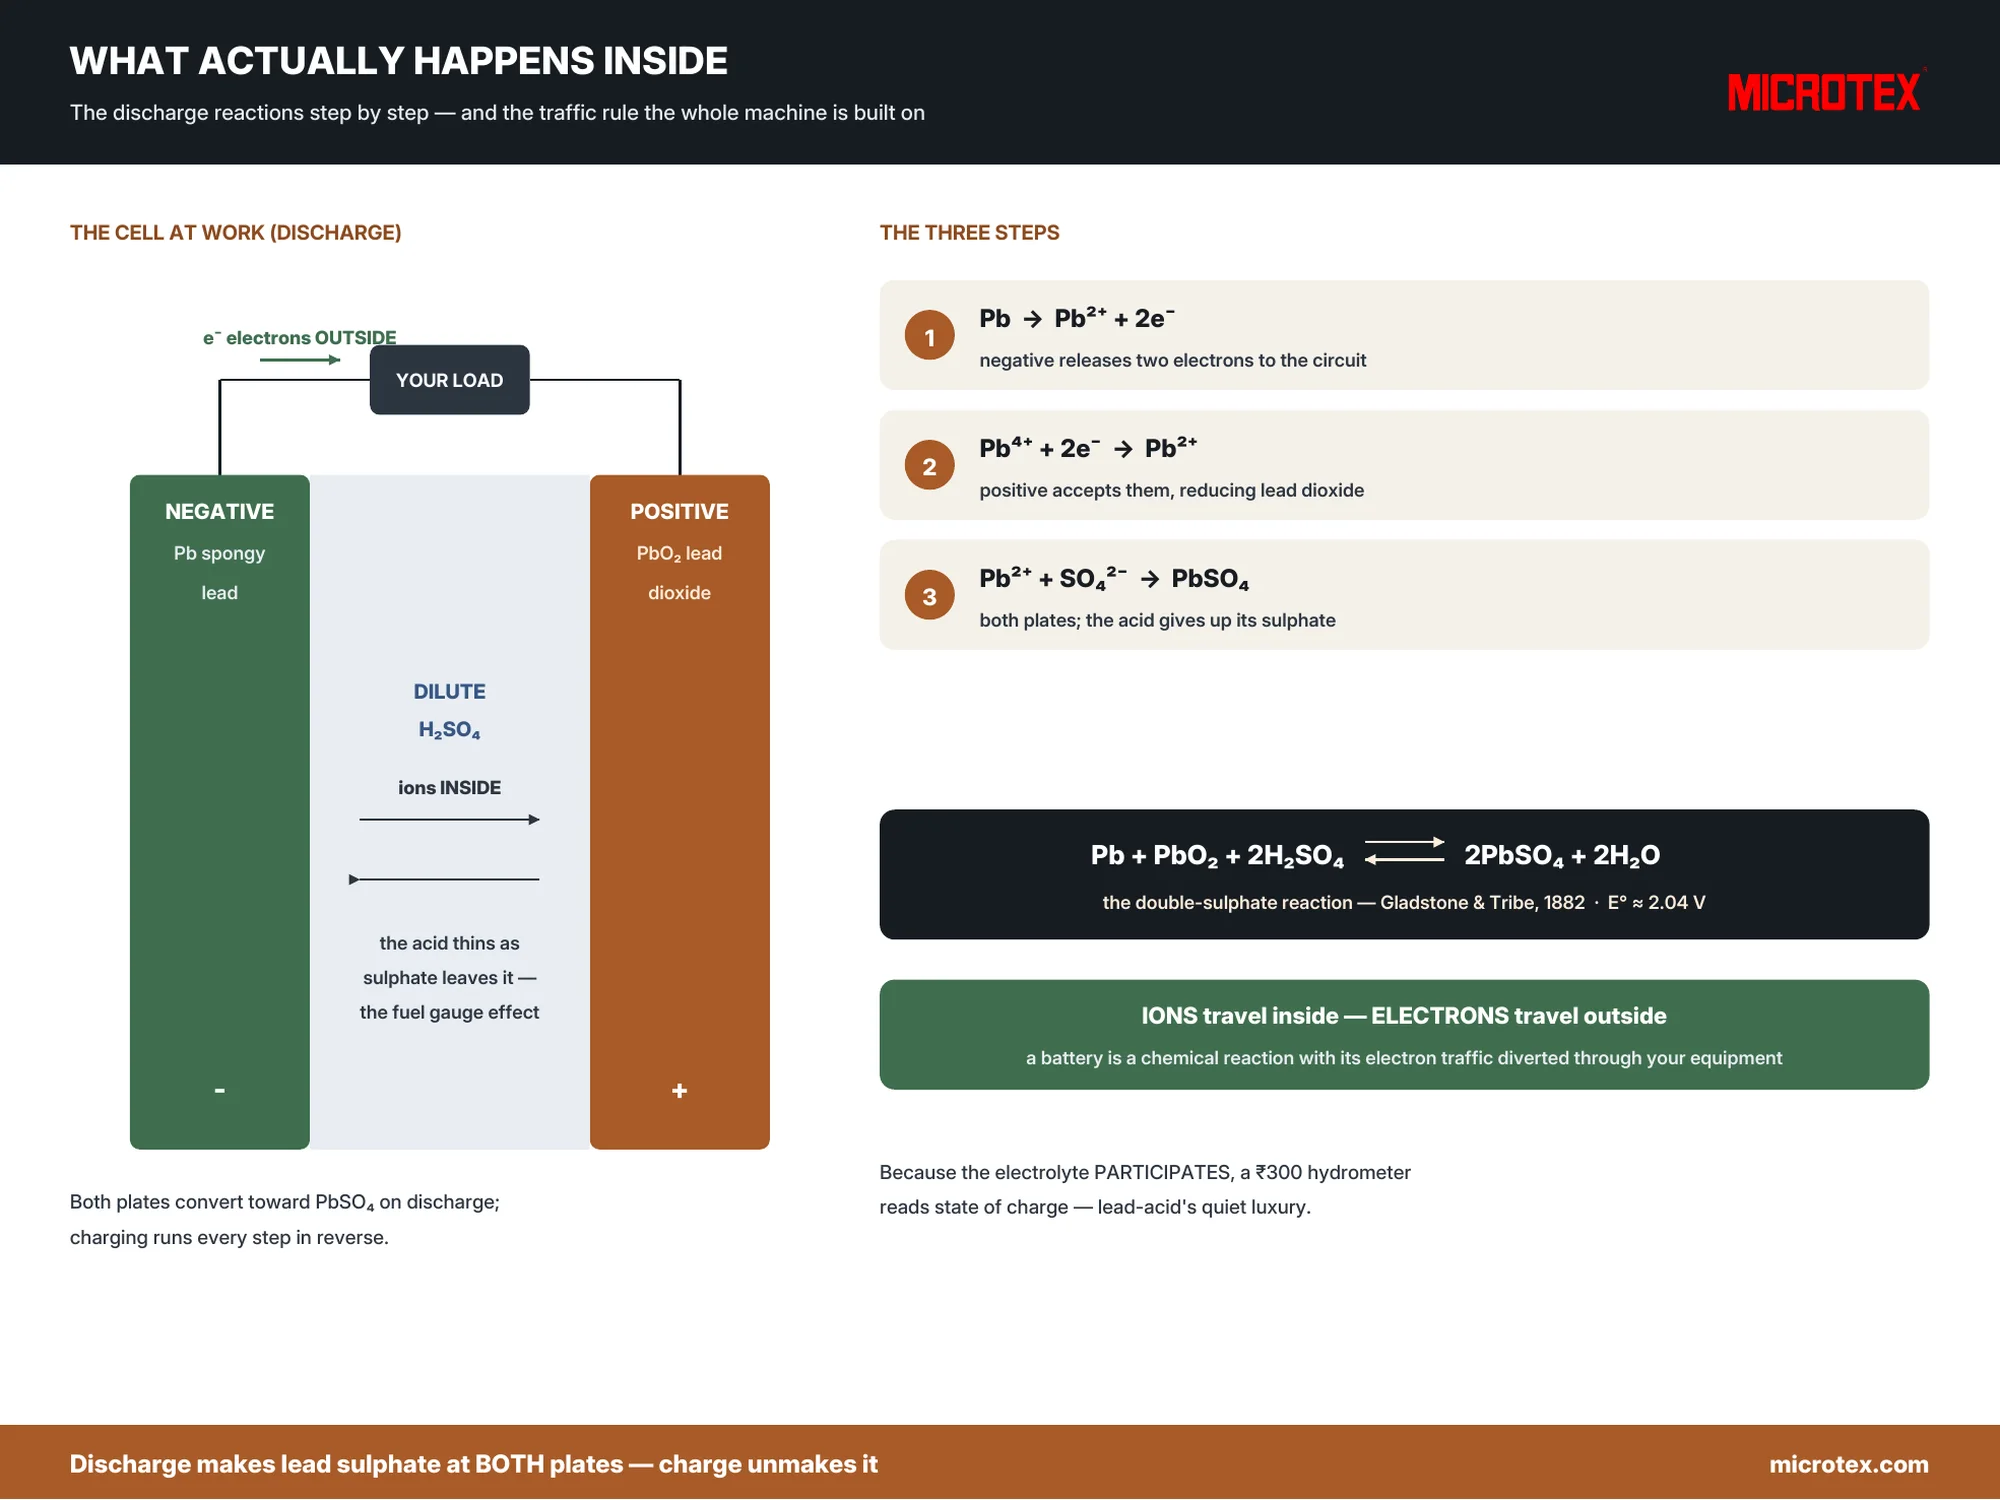This screenshot has height=1500, width=2000.
Task: Click the electrons OUTSIDE arrow
Action: [300, 360]
